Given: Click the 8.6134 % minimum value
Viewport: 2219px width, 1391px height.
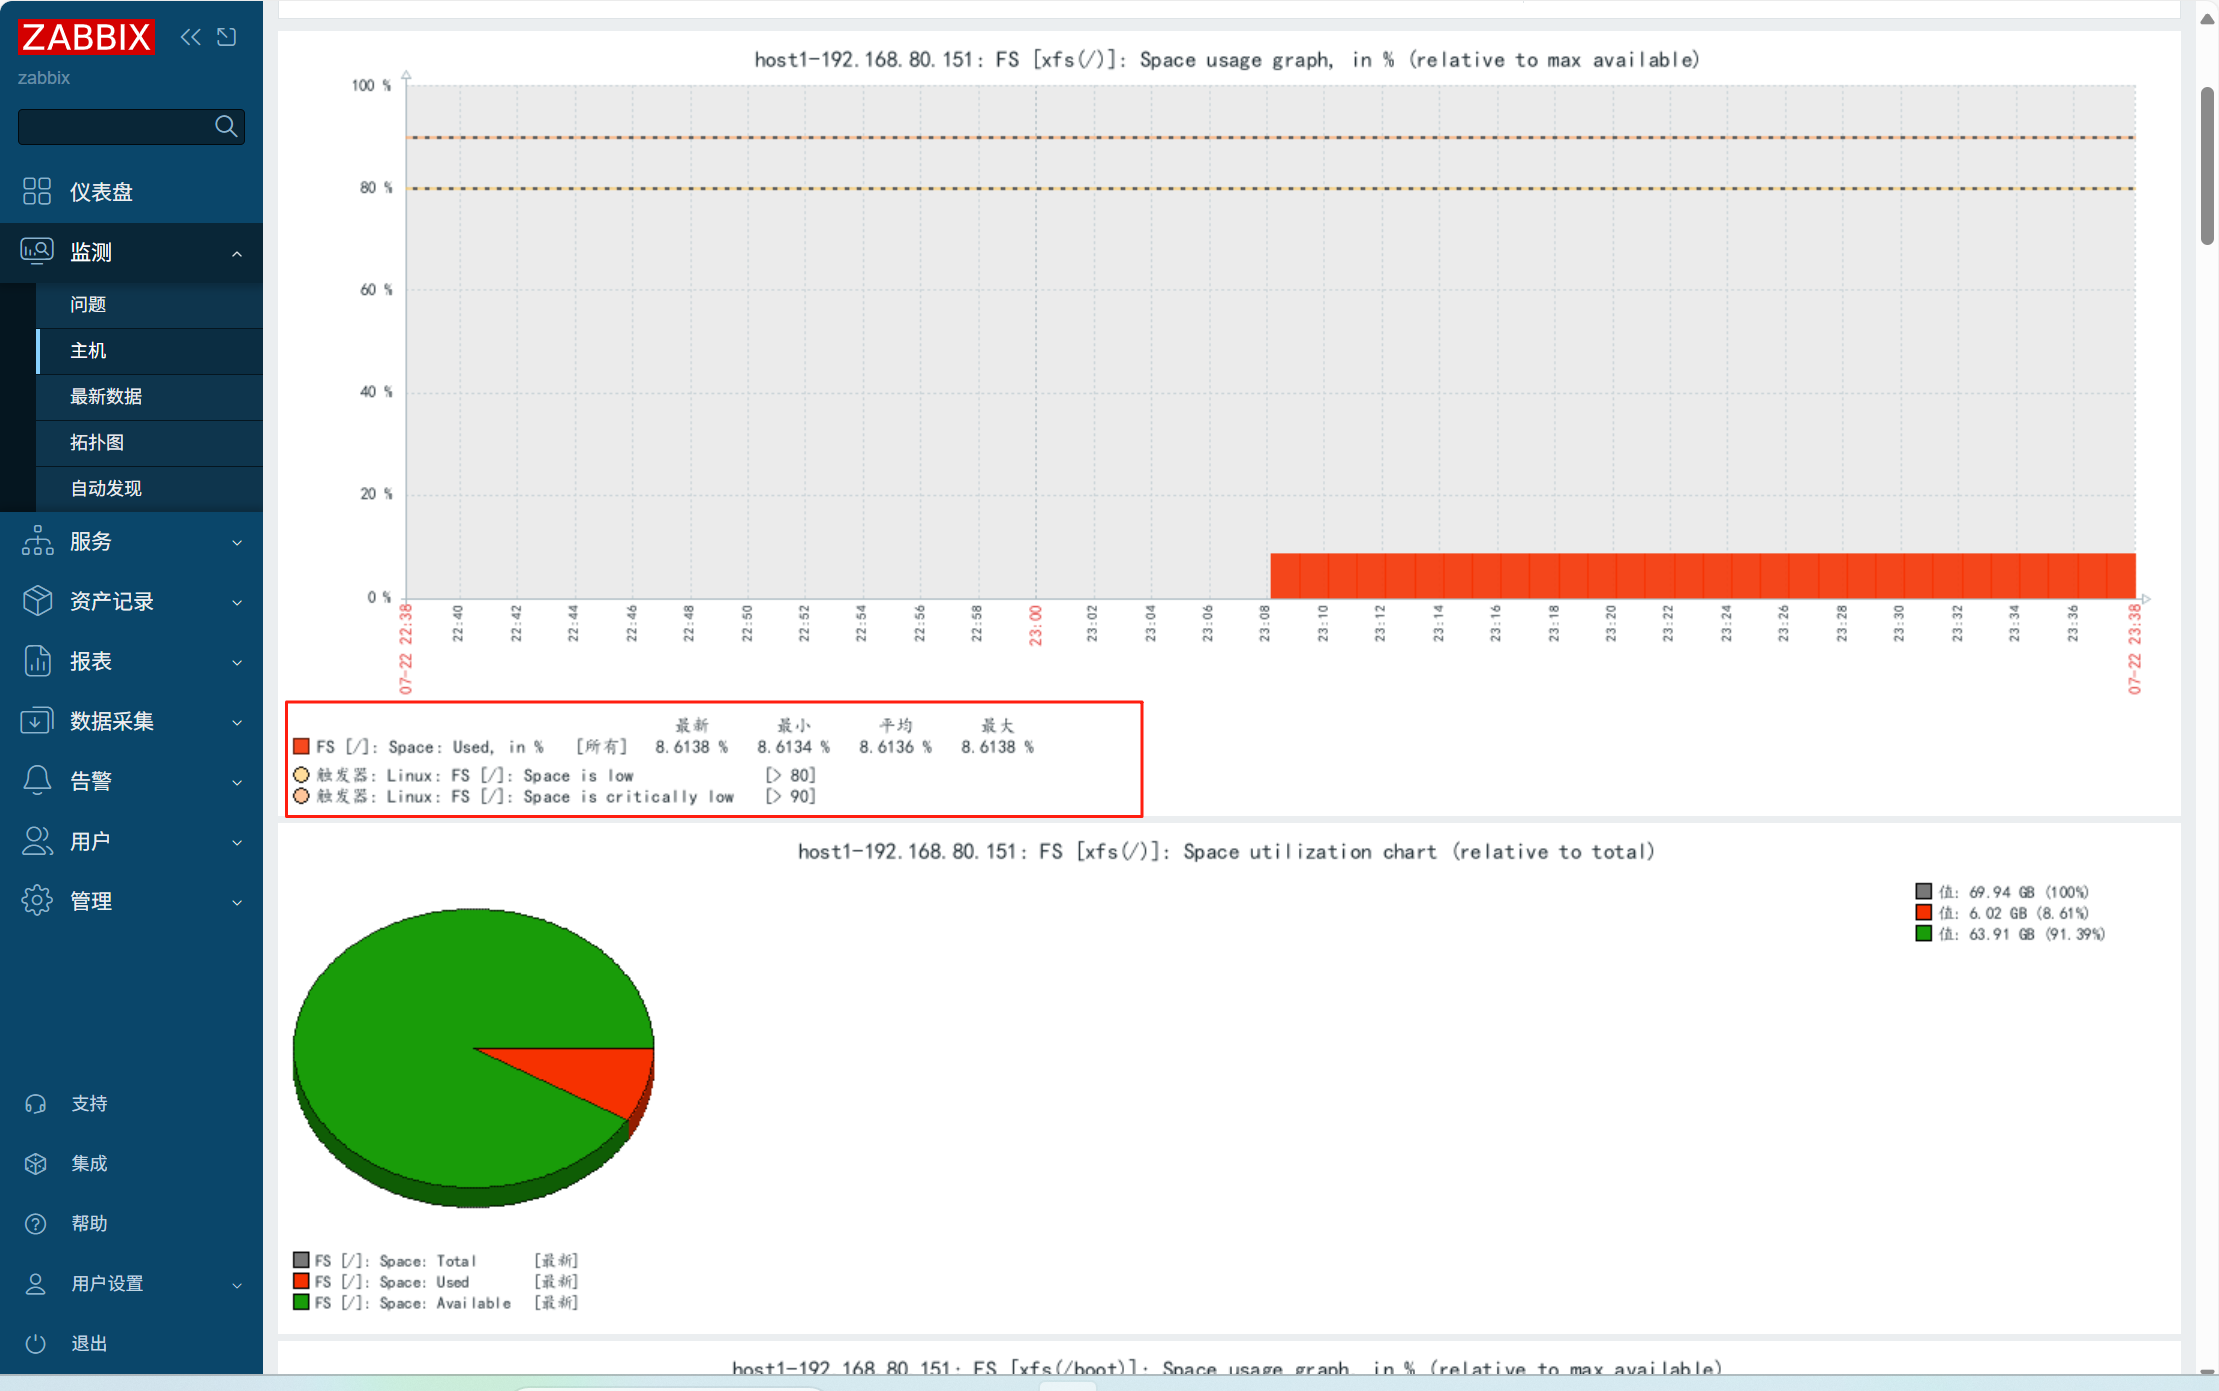Looking at the screenshot, I should 793,747.
